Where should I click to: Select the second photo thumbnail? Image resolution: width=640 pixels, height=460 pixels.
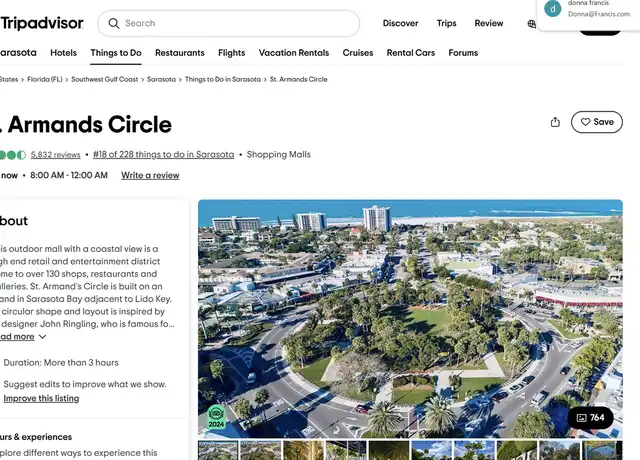pos(261,450)
